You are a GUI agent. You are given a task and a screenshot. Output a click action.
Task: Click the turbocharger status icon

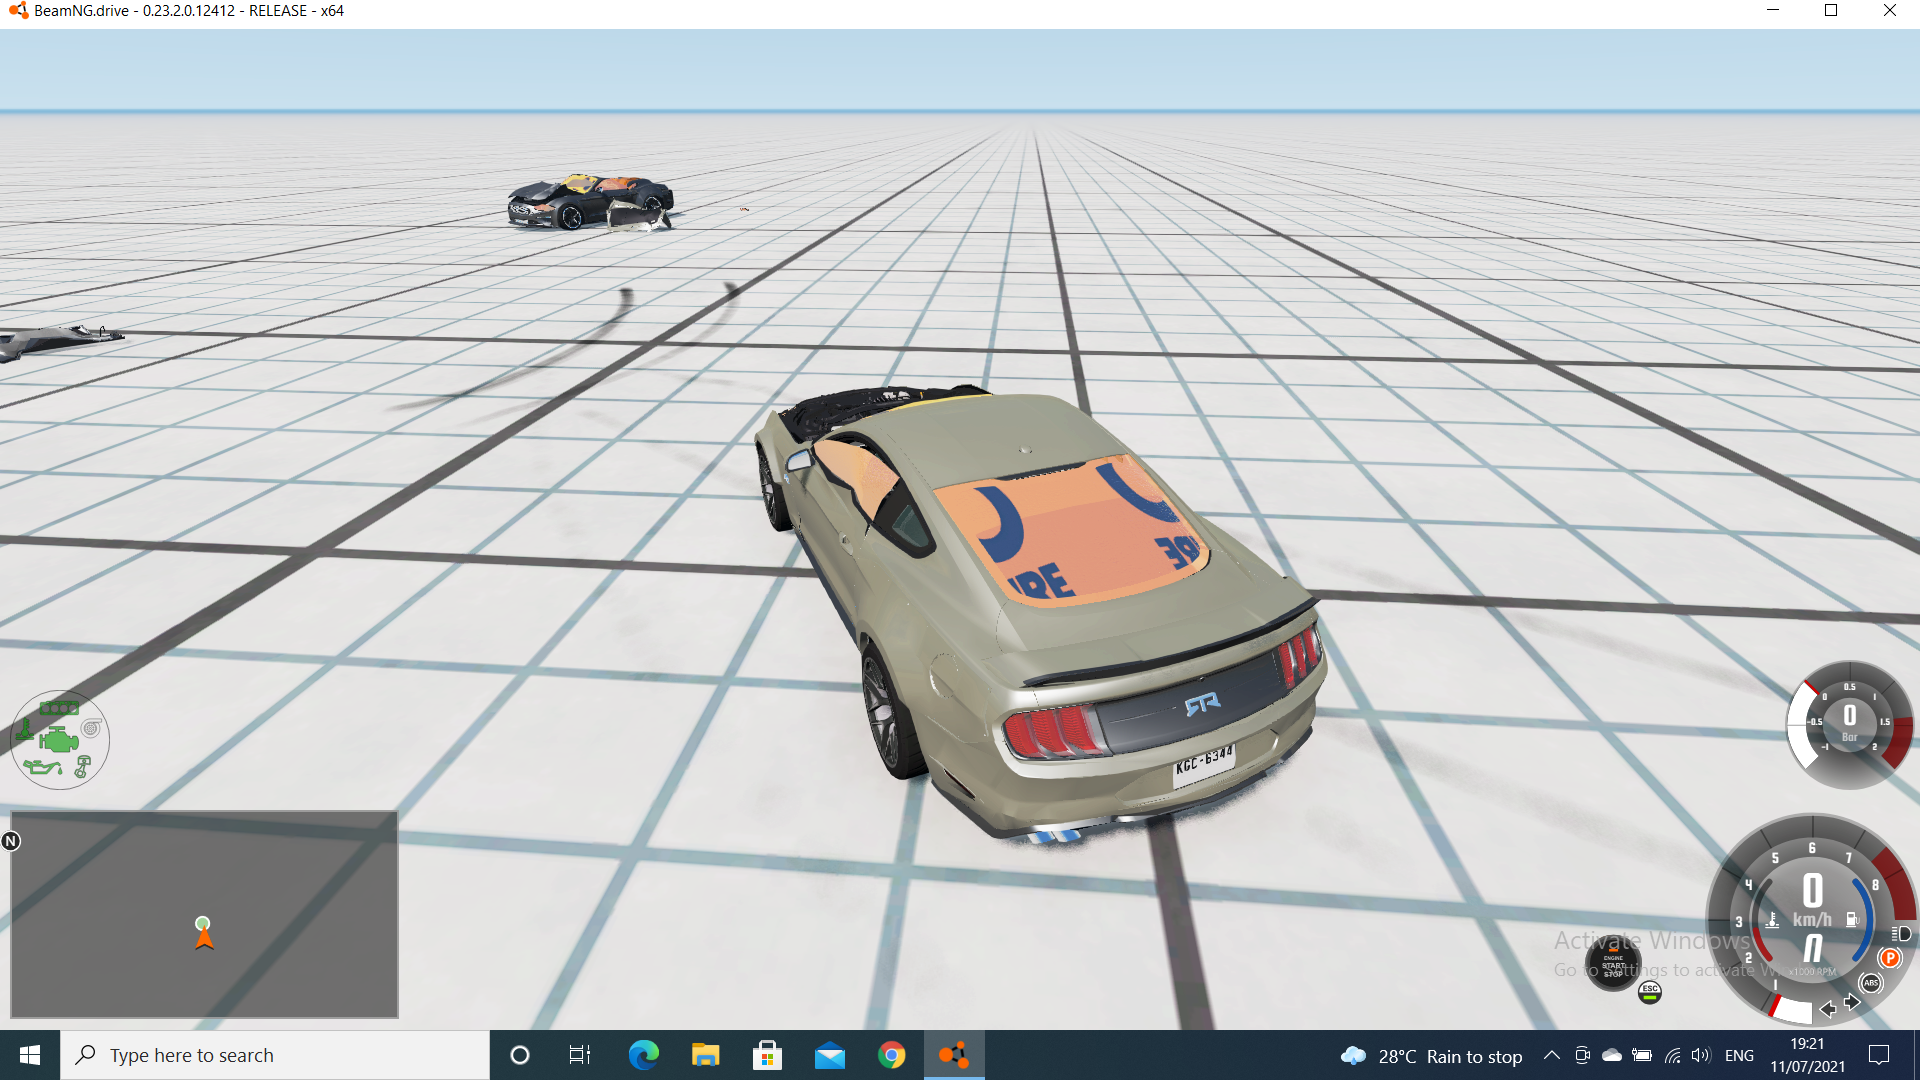coord(91,728)
